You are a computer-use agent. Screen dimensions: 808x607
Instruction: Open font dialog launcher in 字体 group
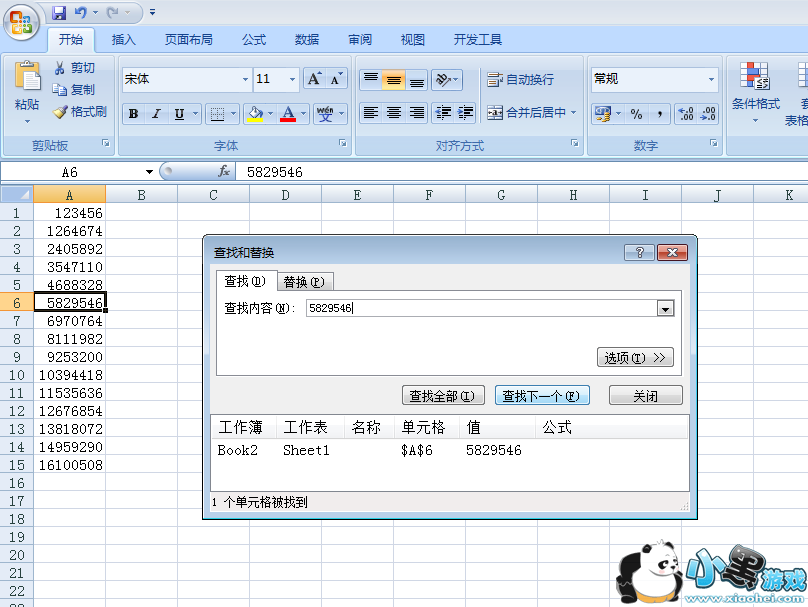(x=343, y=143)
